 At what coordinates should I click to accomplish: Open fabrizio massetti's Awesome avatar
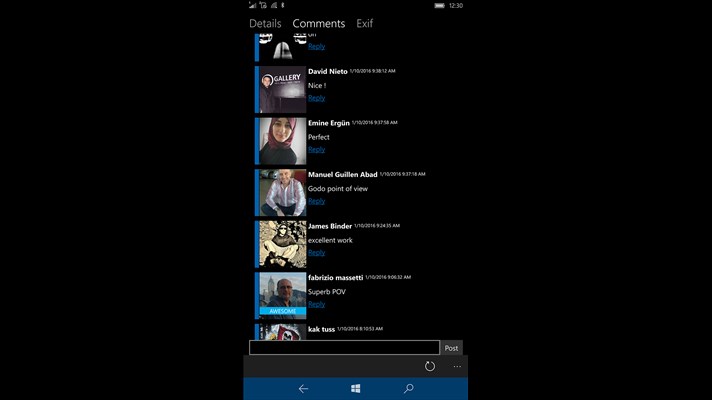[x=283, y=296]
